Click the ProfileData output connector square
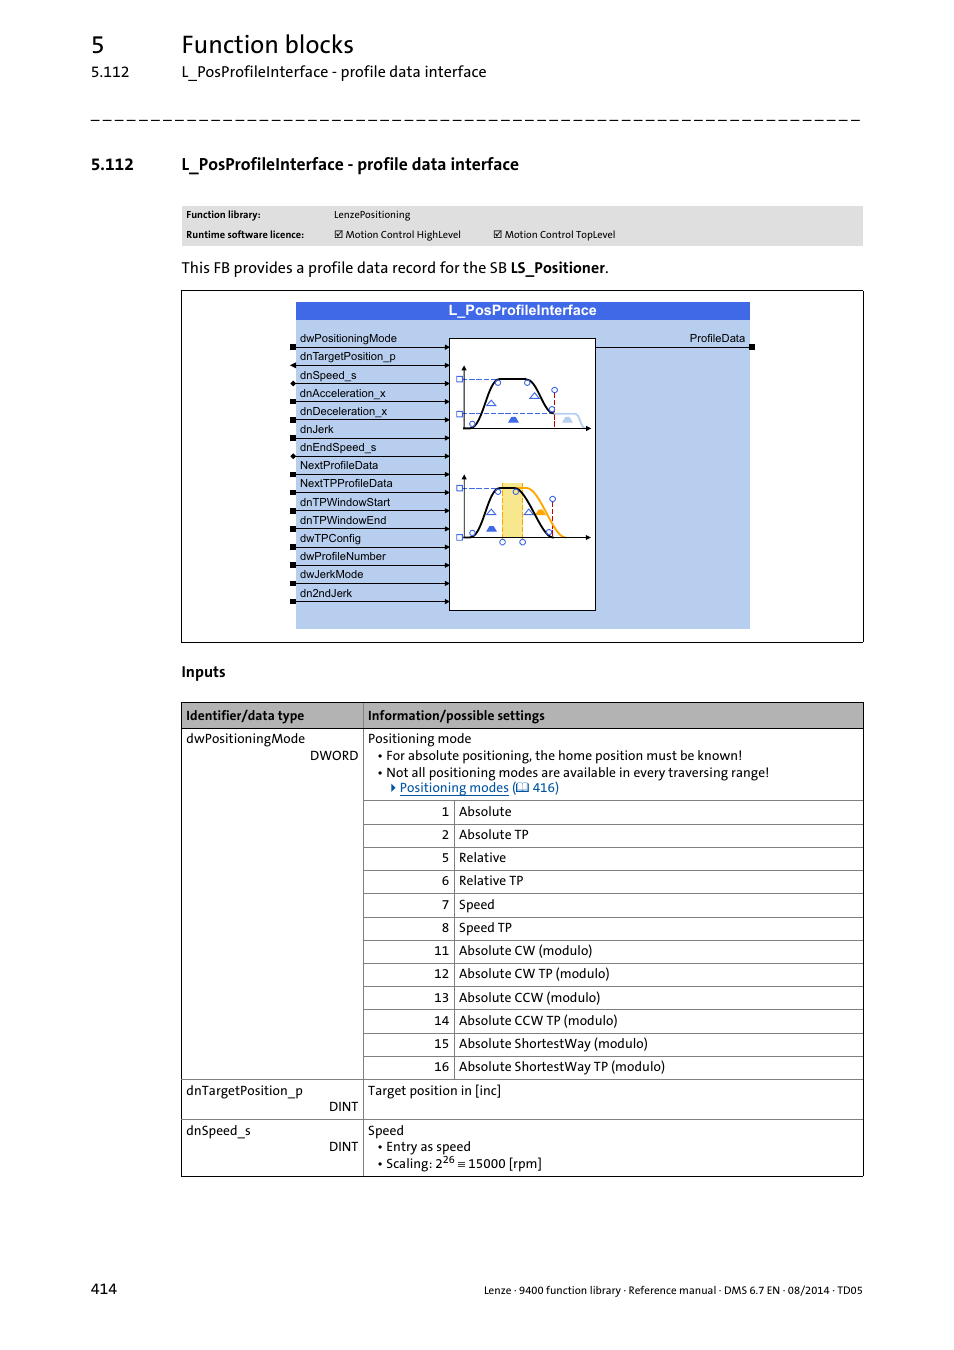The image size is (954, 1350). pos(752,347)
